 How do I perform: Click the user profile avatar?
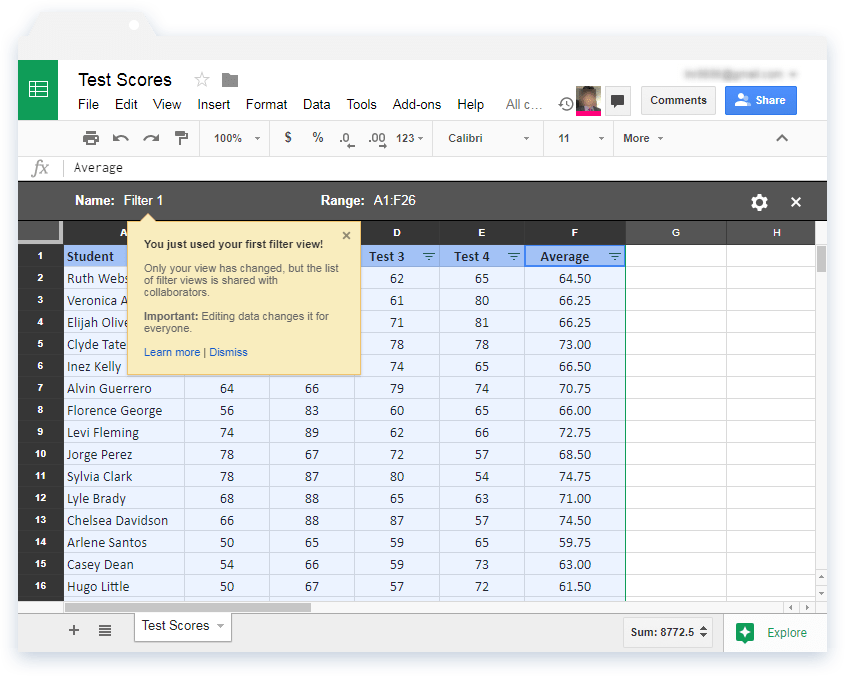(588, 100)
